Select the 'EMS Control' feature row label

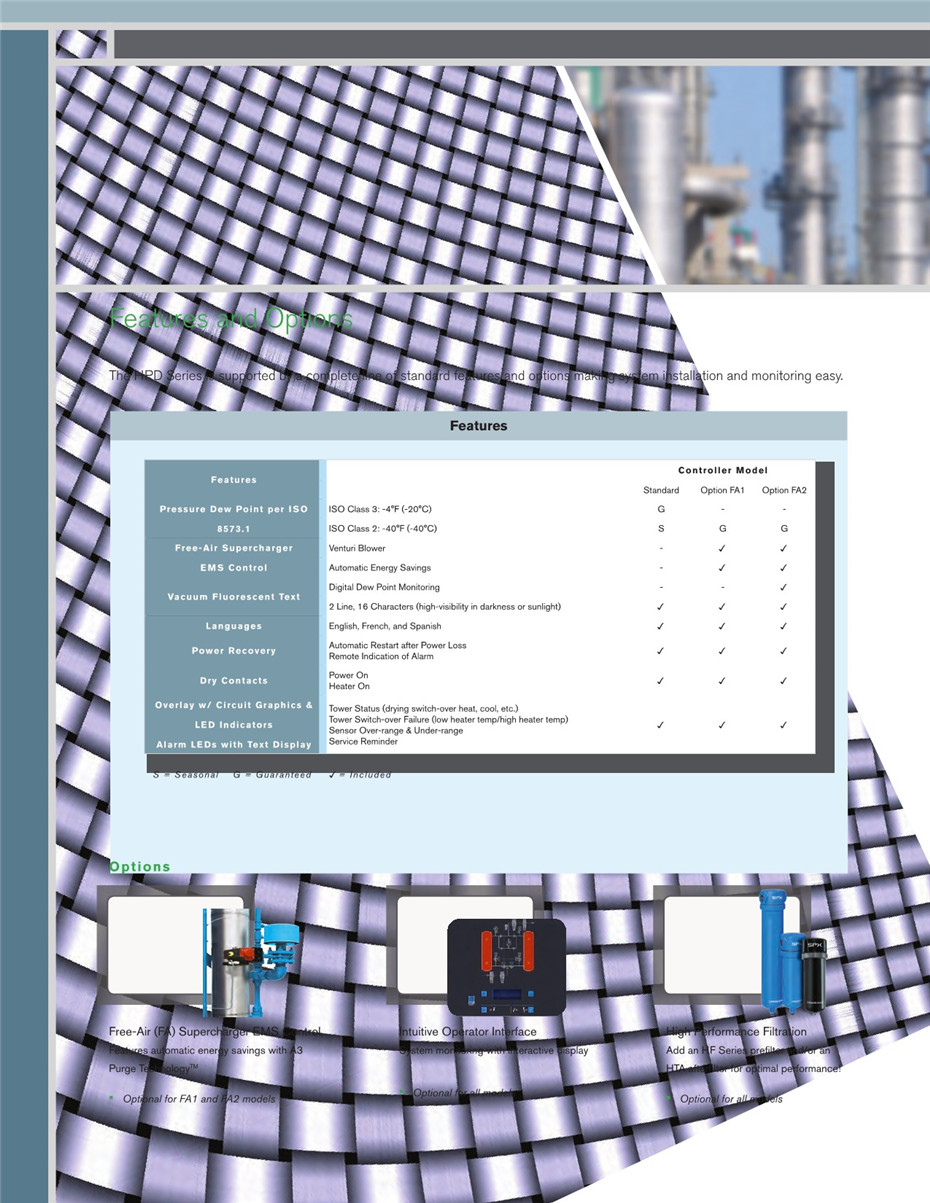[x=234, y=568]
